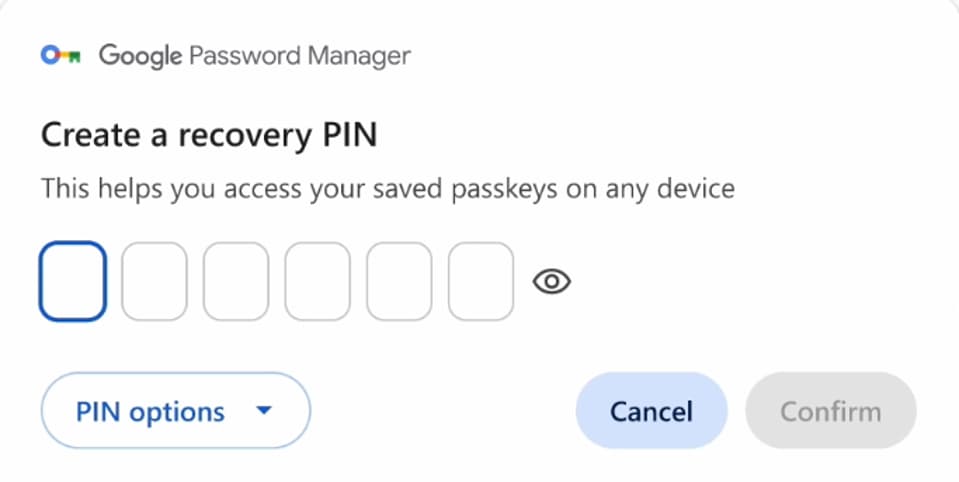The image size is (959, 482).
Task: Click the third PIN digit box
Action: [236, 281]
